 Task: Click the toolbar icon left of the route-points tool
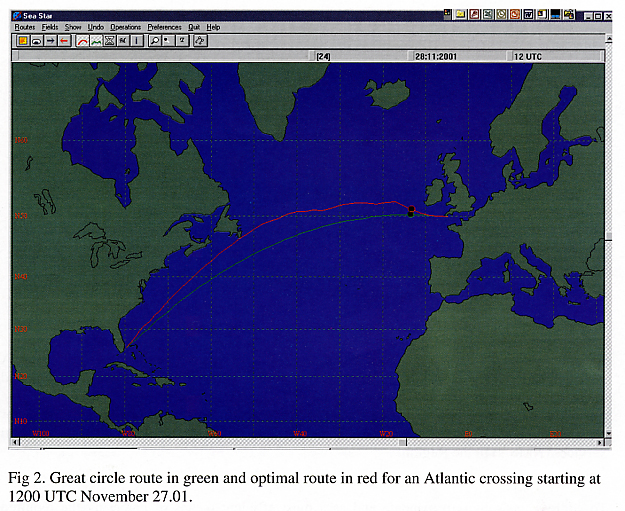pos(182,41)
